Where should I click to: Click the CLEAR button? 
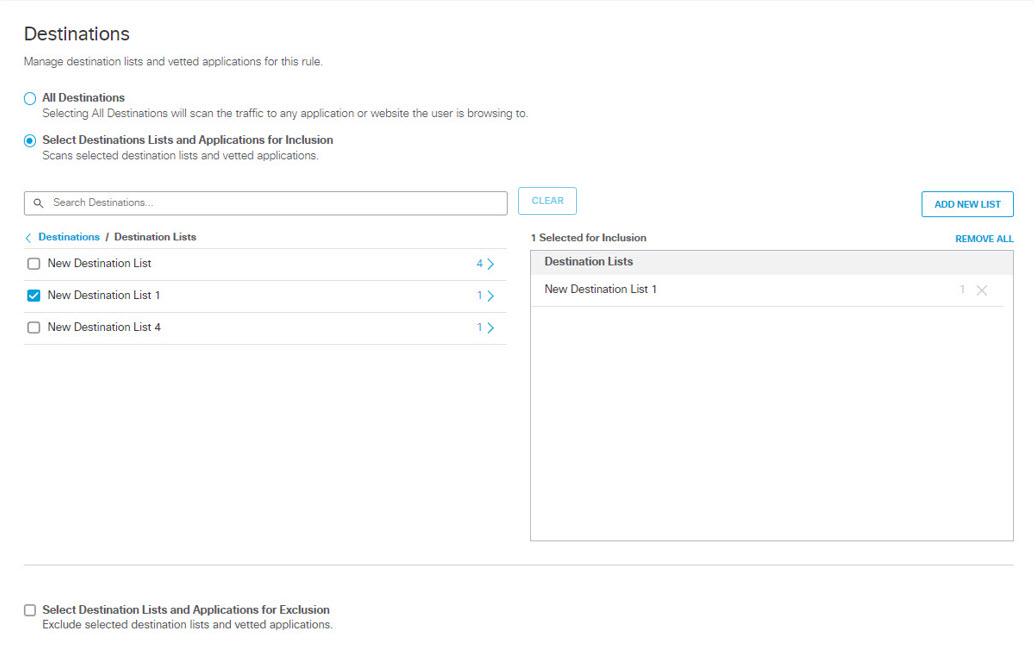pyautogui.click(x=547, y=201)
